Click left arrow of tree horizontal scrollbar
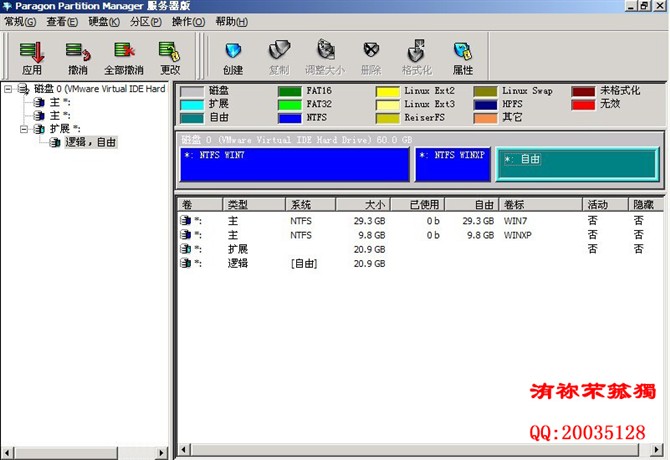Viewport: 670px width, 460px height. (x=6, y=452)
